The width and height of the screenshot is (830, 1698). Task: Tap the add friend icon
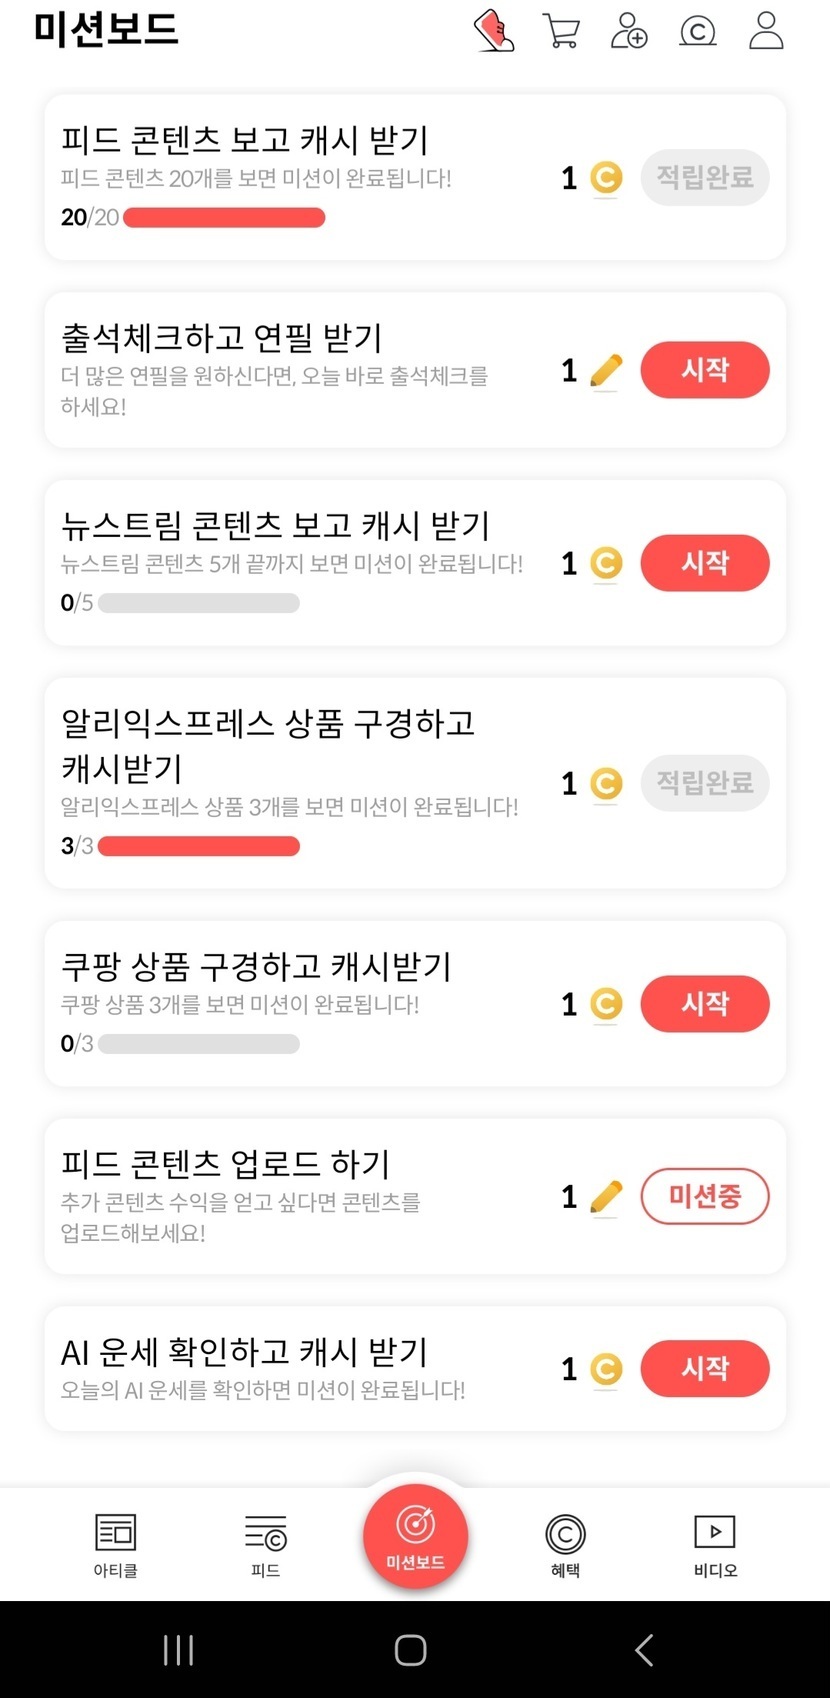[x=629, y=31]
